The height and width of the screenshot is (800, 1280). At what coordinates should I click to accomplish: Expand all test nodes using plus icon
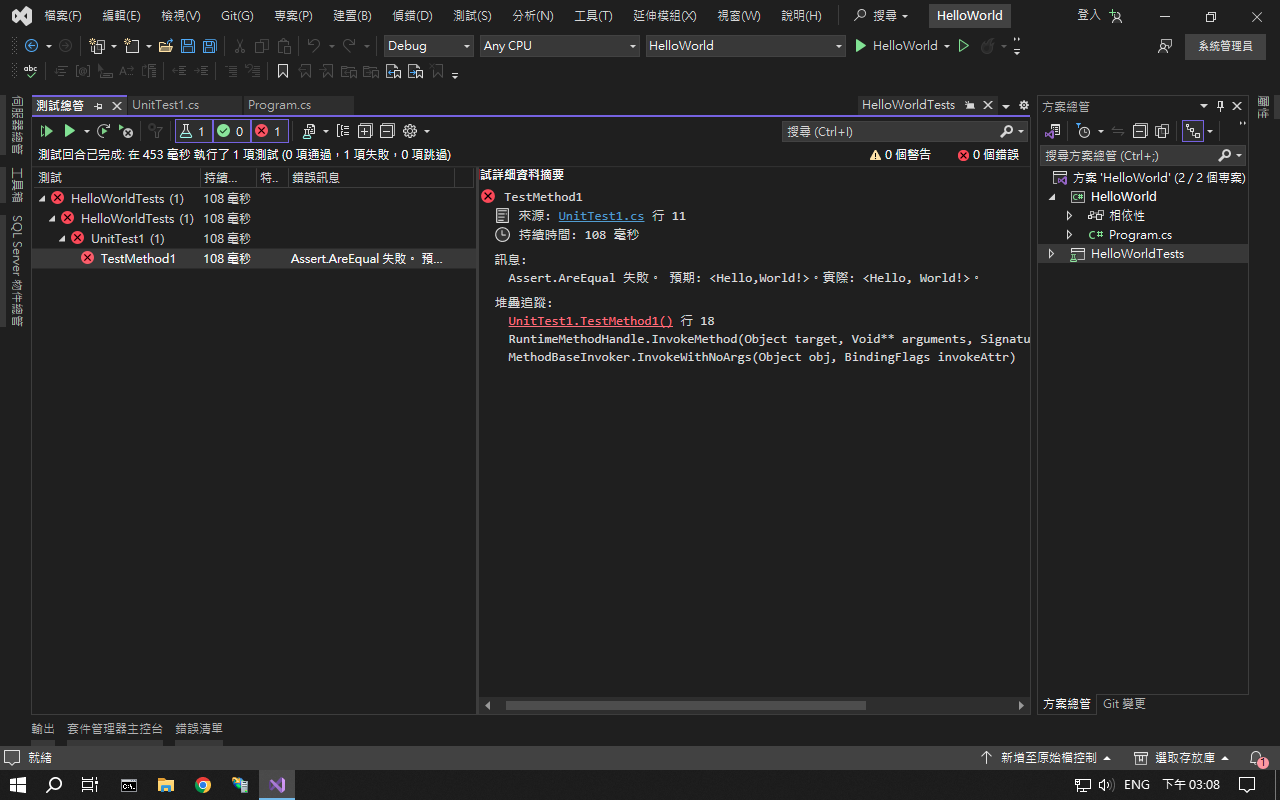tap(365, 131)
